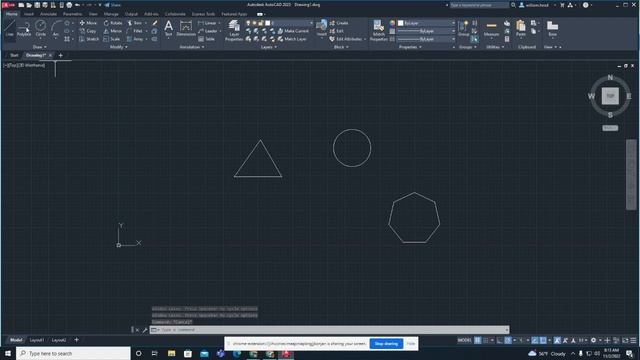Expand the Annotation panel
Viewport: 640px width, 360px height.
tap(192, 47)
